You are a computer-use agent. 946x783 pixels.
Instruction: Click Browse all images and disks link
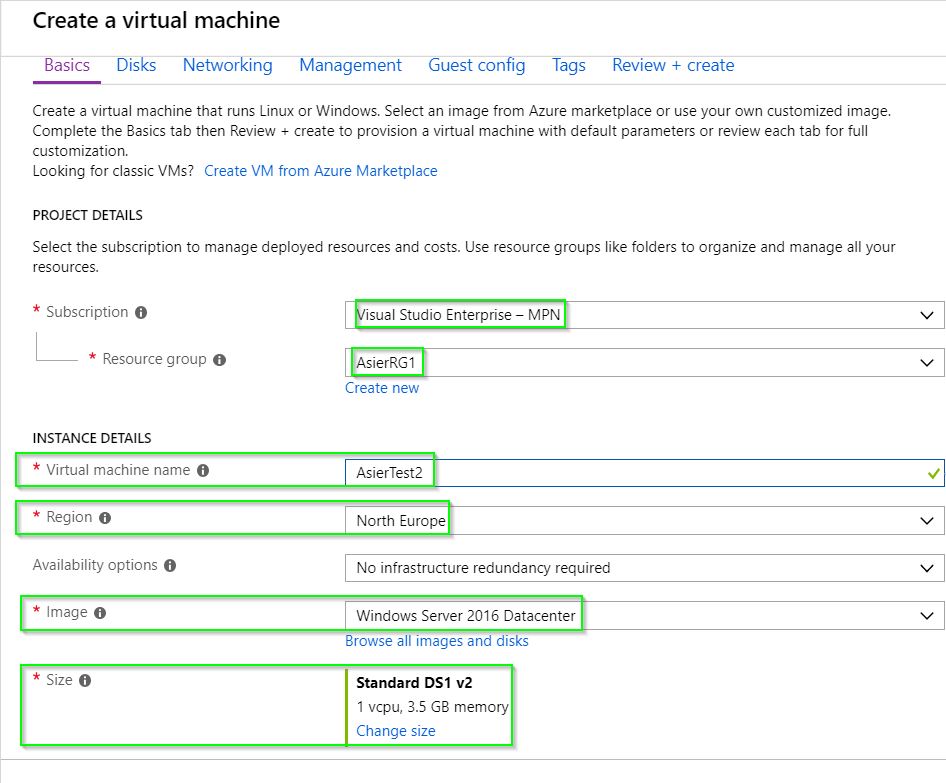(437, 641)
